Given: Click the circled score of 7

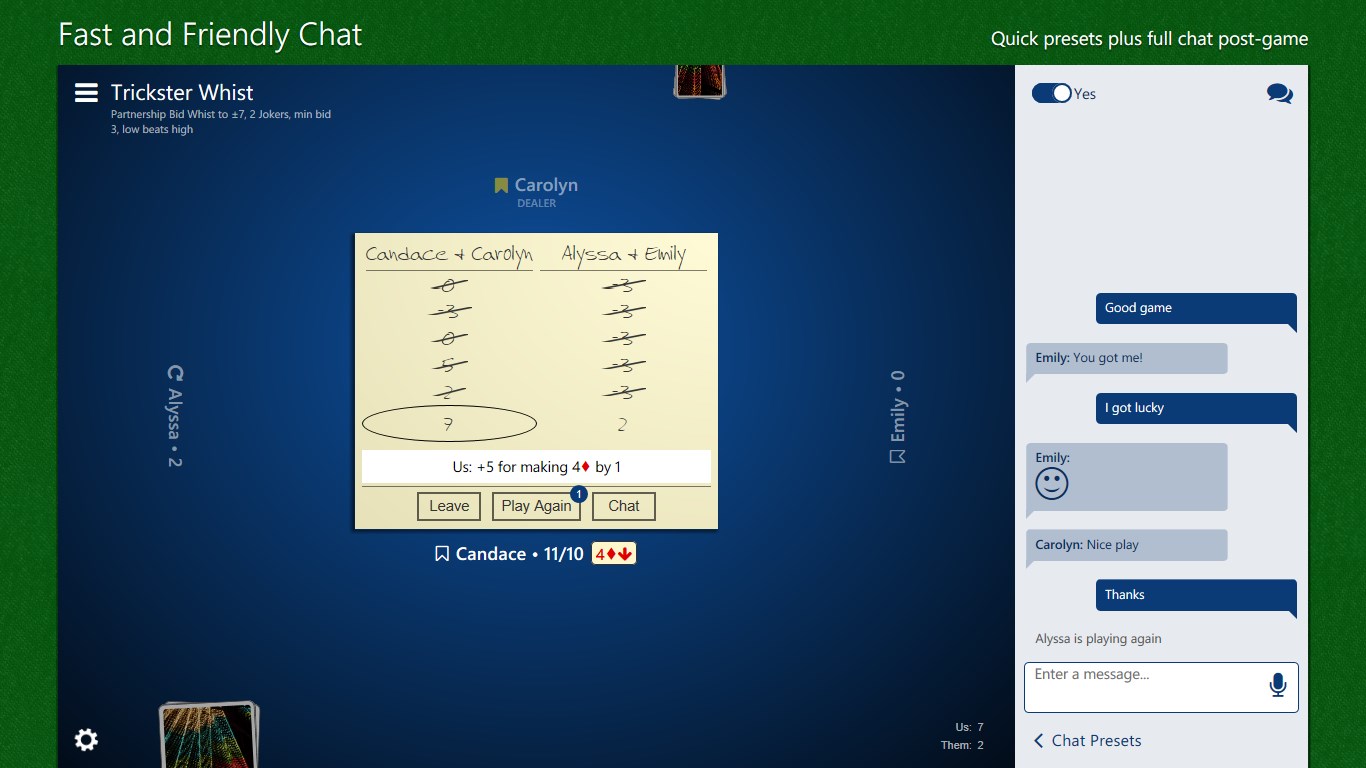Looking at the screenshot, I should [449, 422].
